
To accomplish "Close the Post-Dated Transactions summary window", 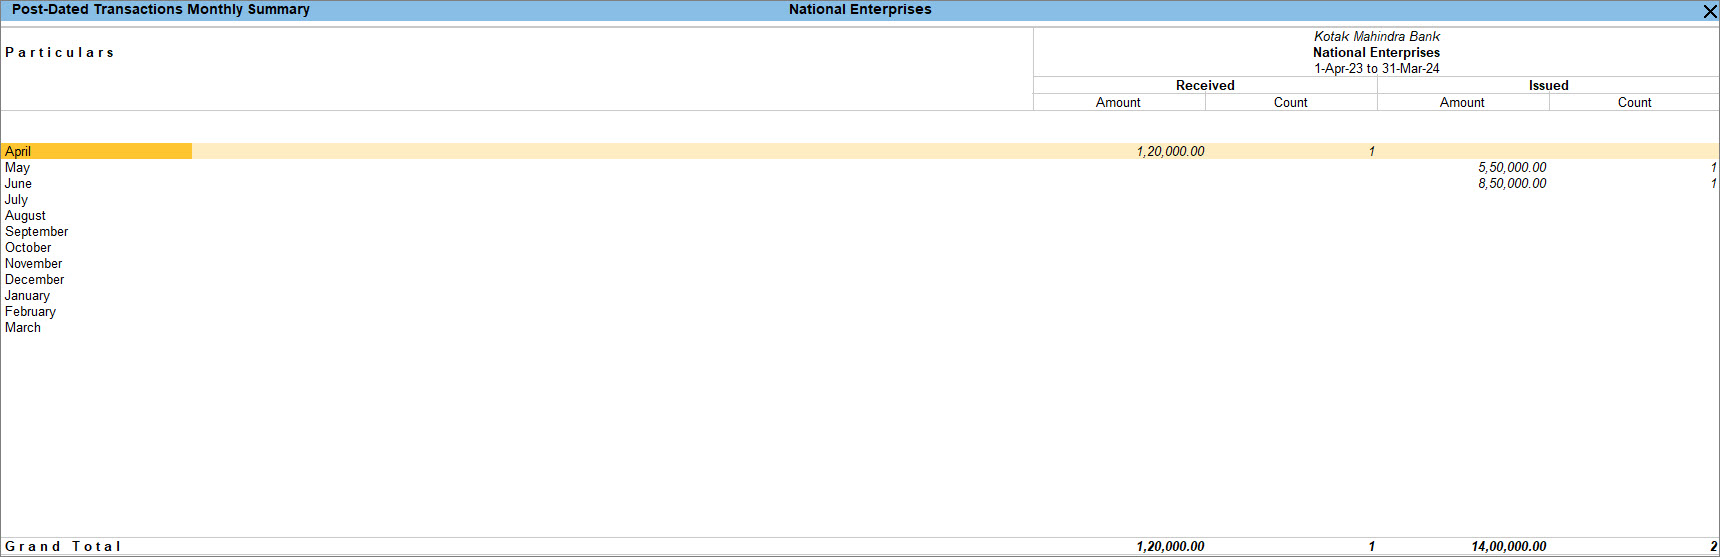I will click(1710, 11).
